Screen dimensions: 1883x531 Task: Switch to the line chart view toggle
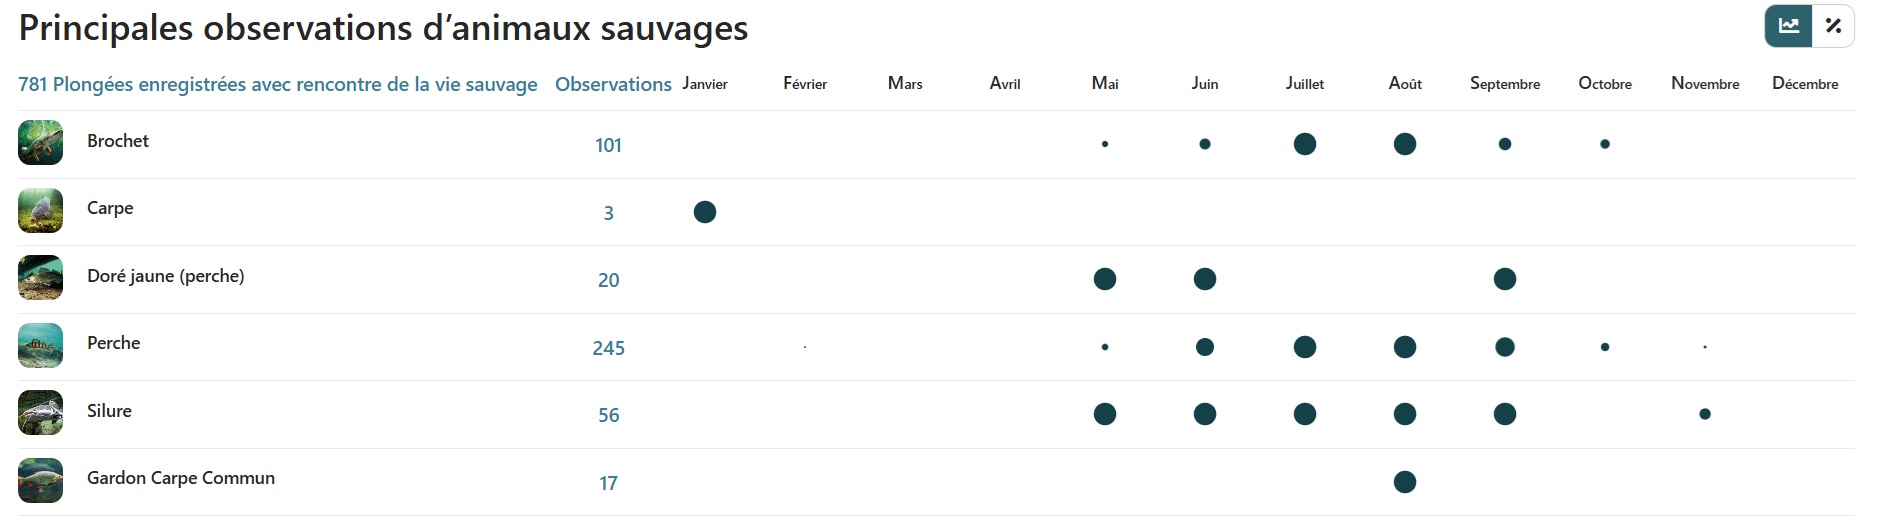(1788, 26)
